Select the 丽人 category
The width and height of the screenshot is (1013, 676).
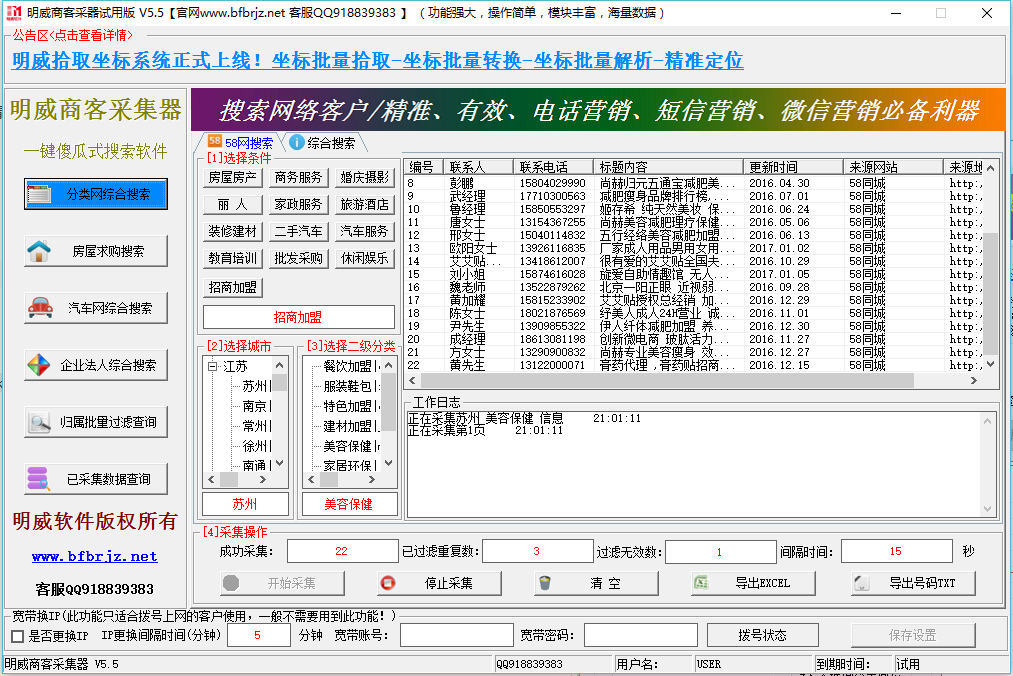click(233, 204)
